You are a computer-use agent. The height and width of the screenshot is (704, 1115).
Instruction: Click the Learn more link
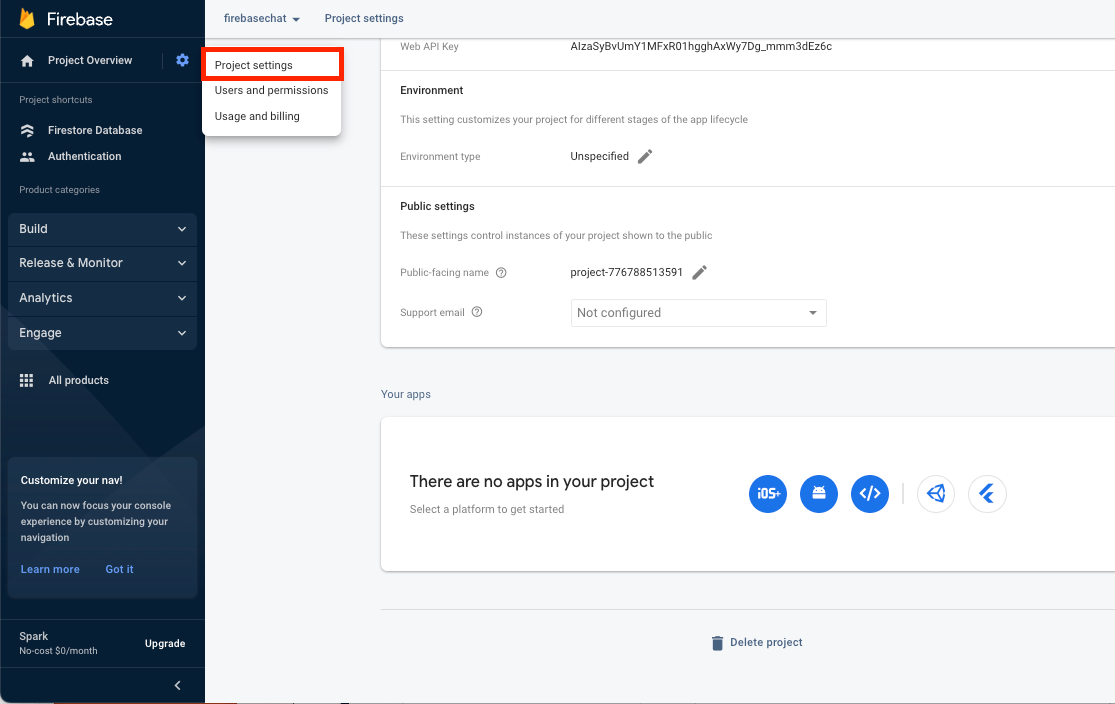pyautogui.click(x=50, y=569)
